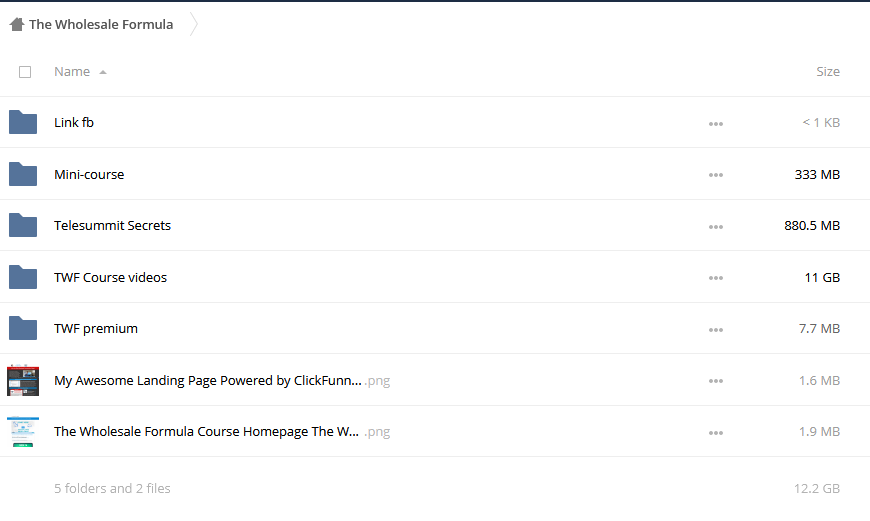Open The Wholesale Formula breadcrumb link
Image resolution: width=870 pixels, height=521 pixels.
coord(101,24)
